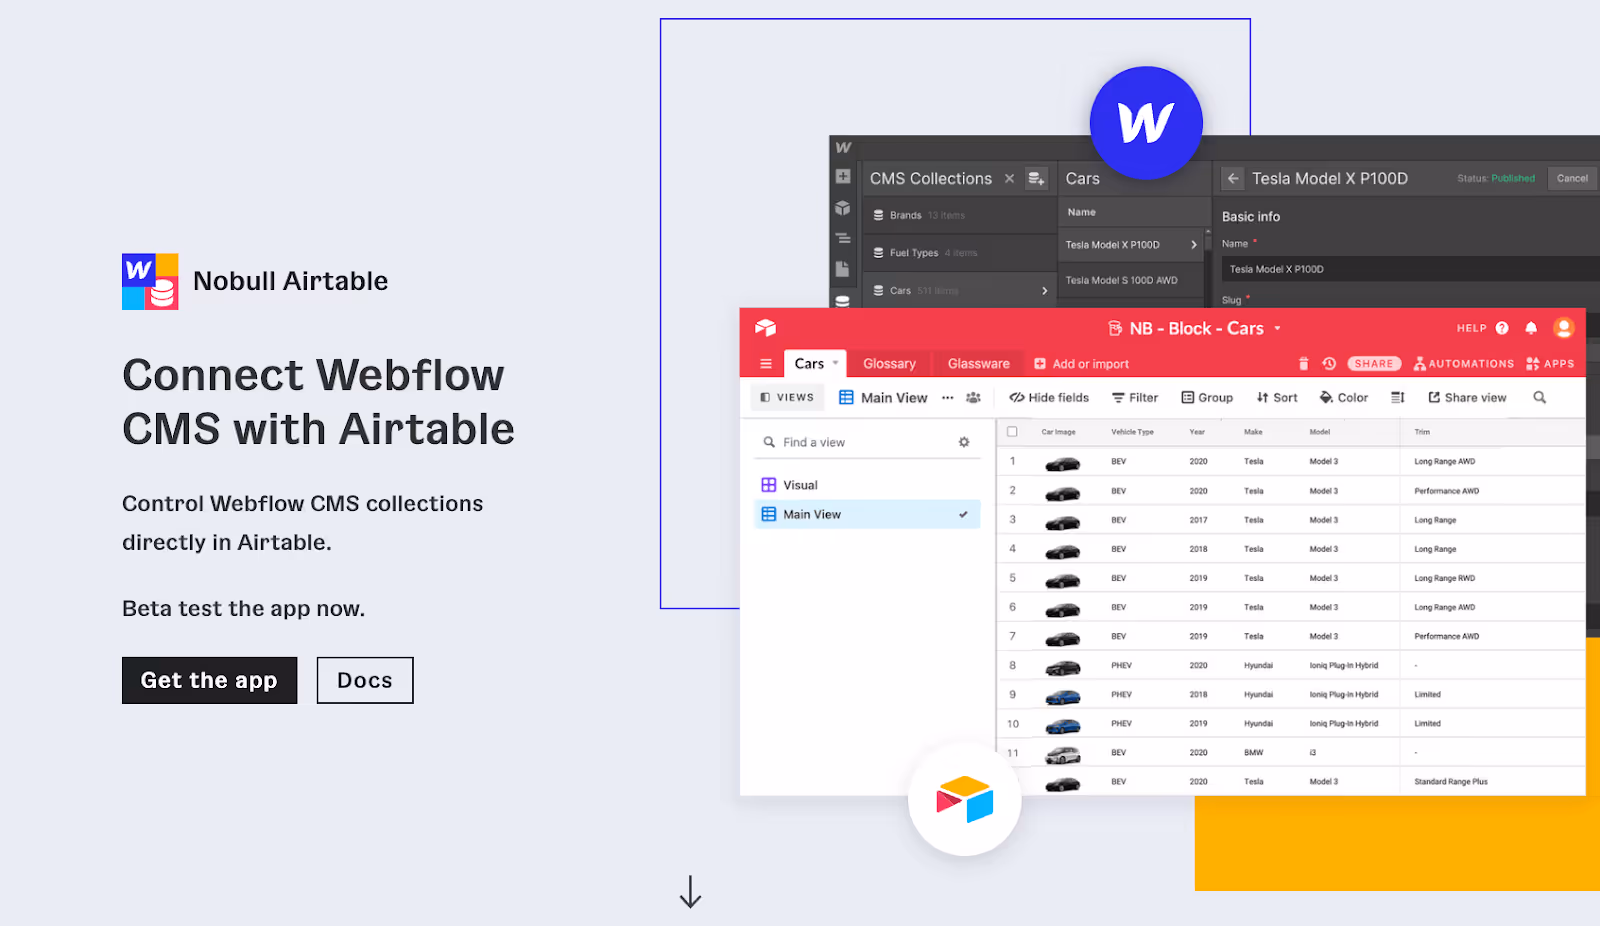Image resolution: width=1600 pixels, height=926 pixels.
Task: Open notifications bell icon
Action: [1531, 328]
